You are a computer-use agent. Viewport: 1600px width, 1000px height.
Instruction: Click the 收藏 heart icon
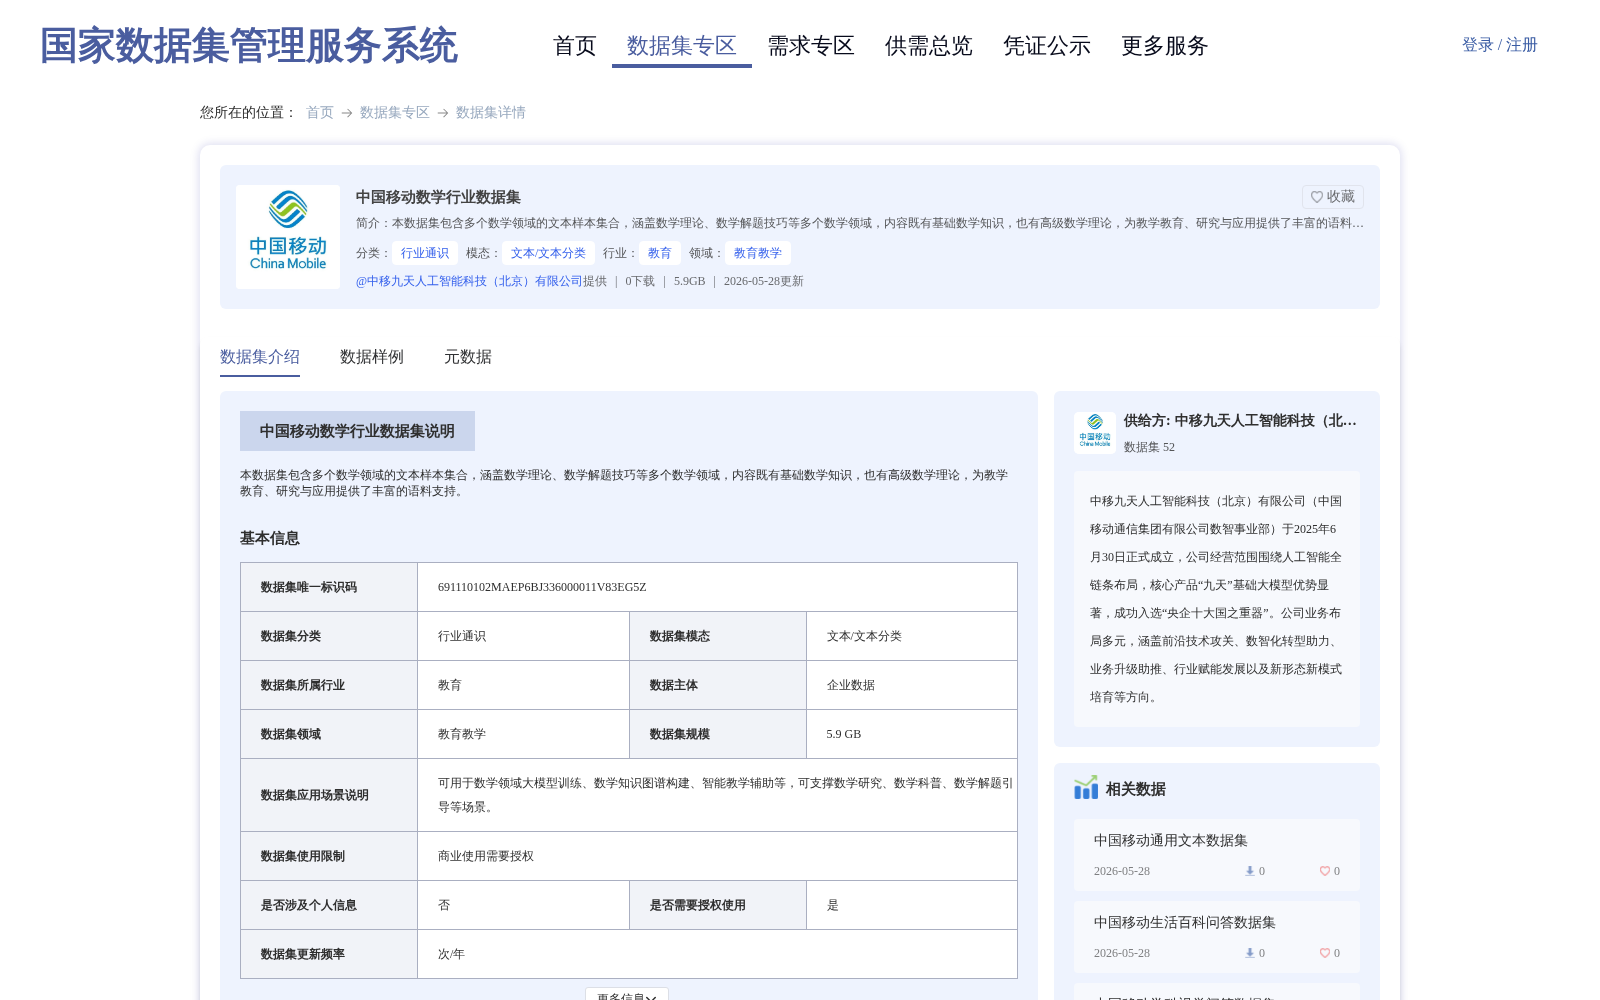pos(1317,197)
